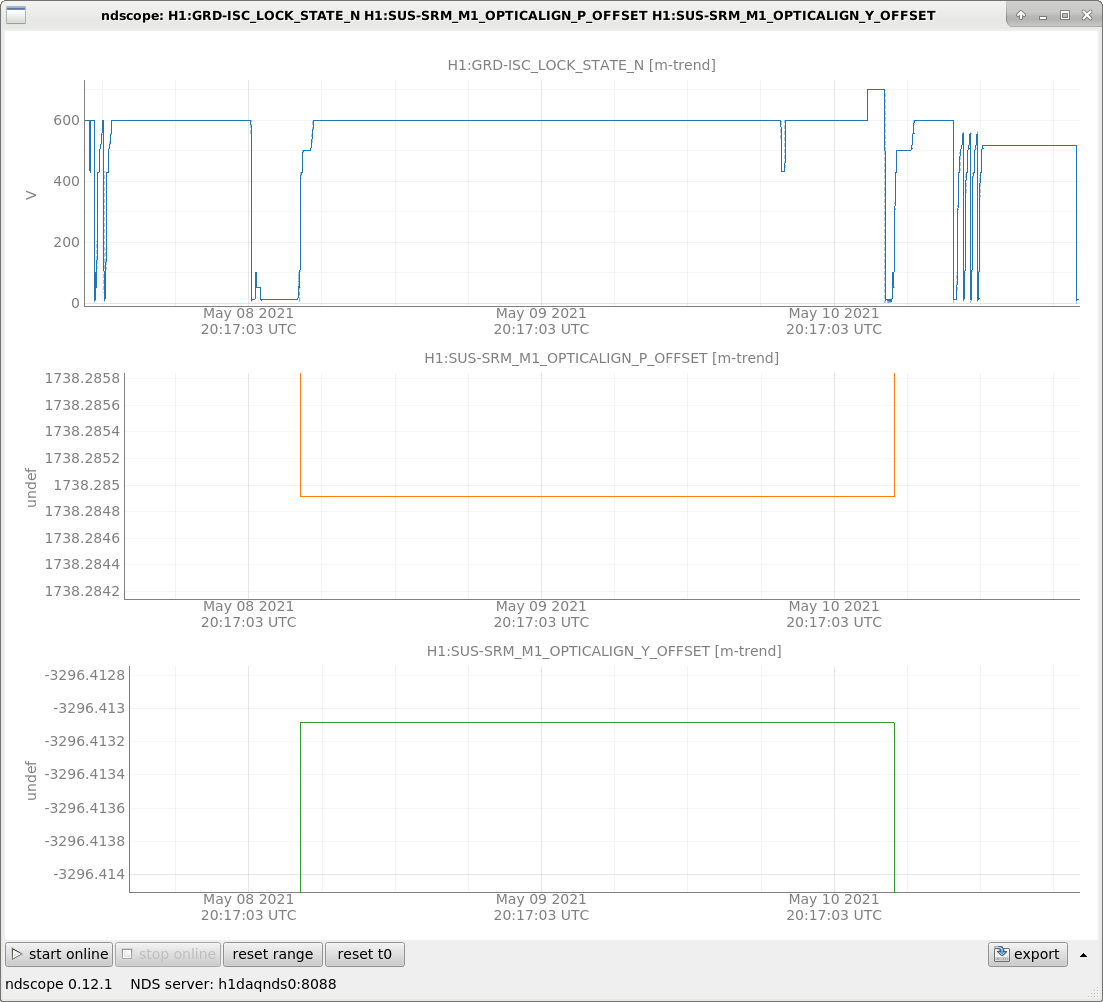Click the -3296.413 tick on the Y_OFFSET axis
Viewport: 1103px width, 1002px height.
pos(89,708)
